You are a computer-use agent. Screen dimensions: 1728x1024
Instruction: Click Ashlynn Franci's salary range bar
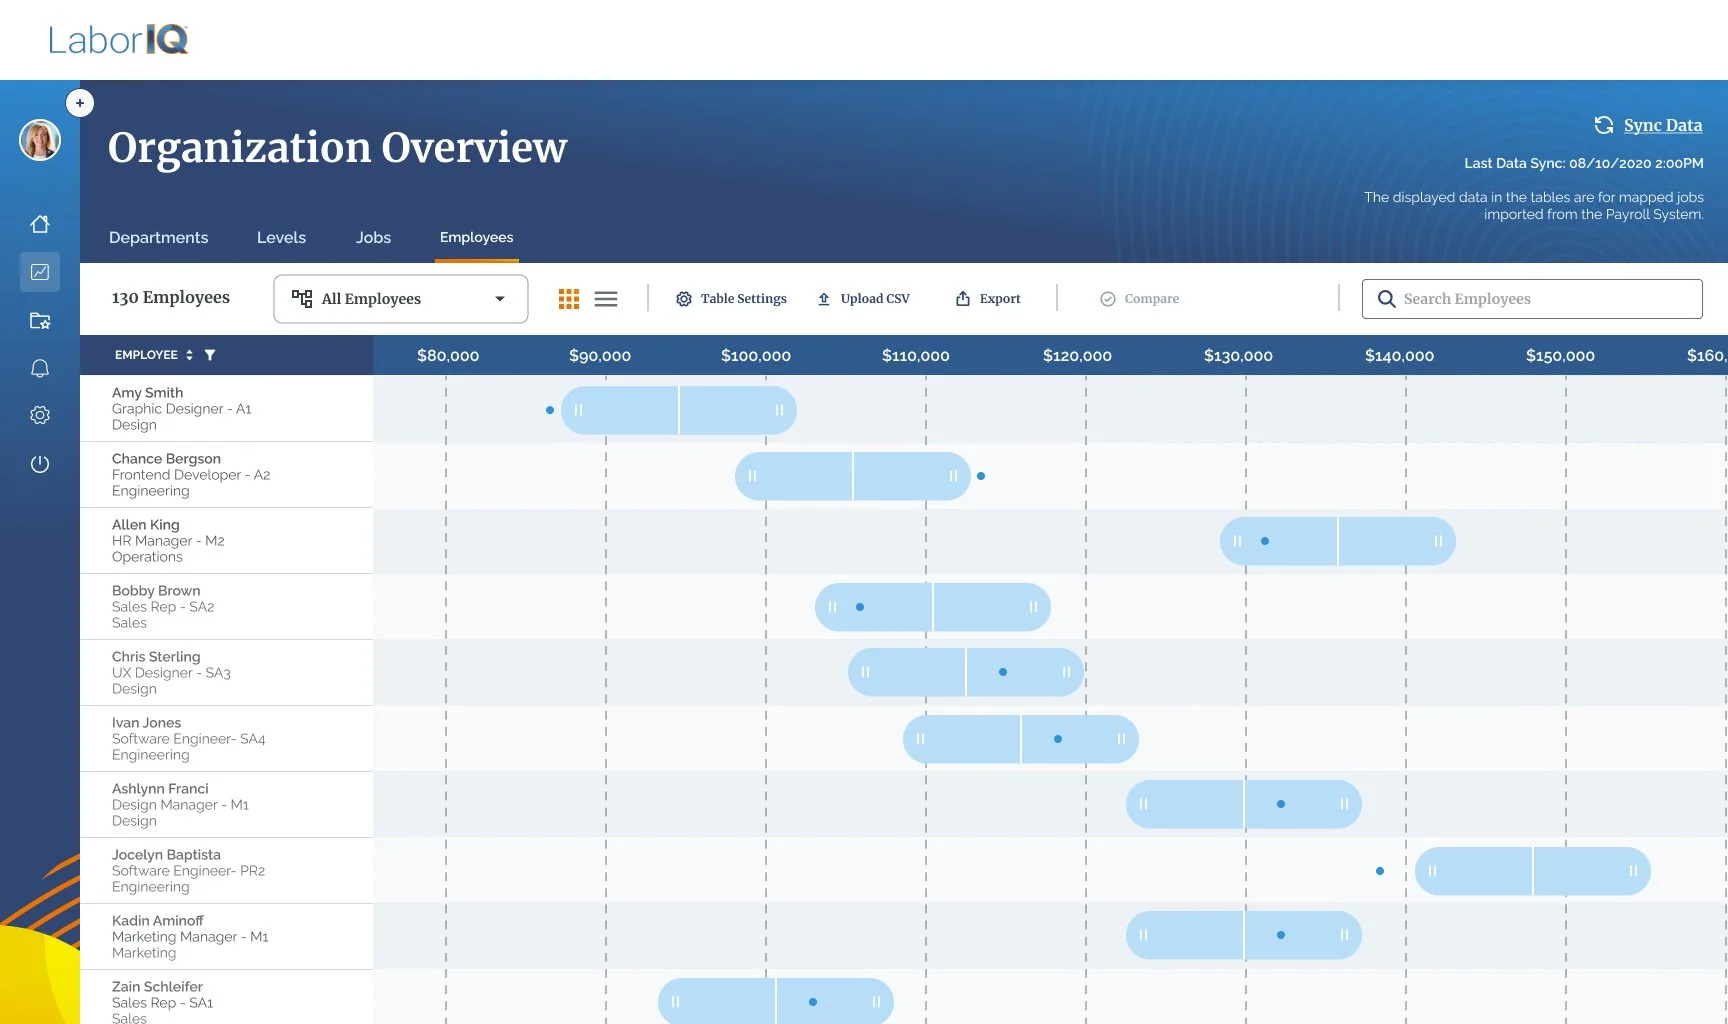(x=1243, y=804)
